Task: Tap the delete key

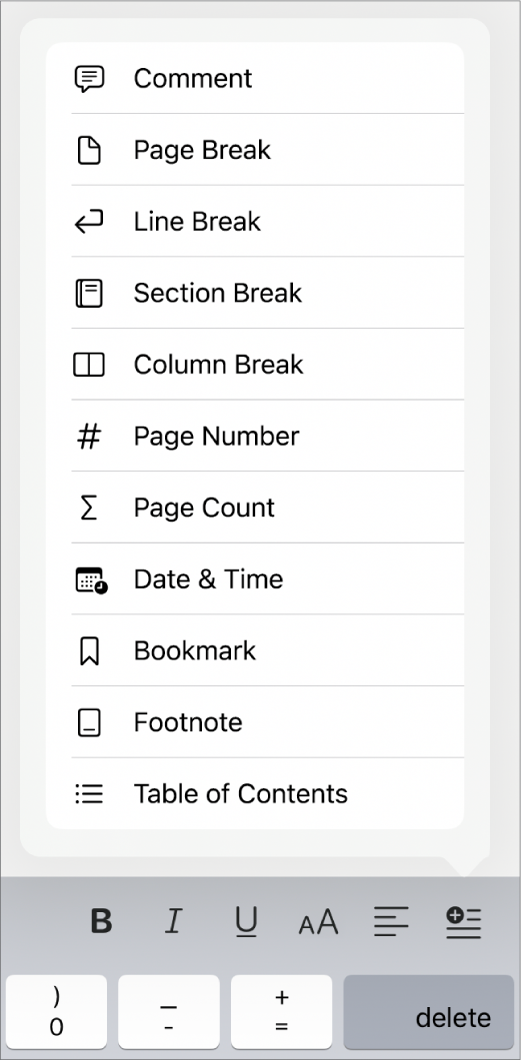Action: click(x=429, y=1012)
